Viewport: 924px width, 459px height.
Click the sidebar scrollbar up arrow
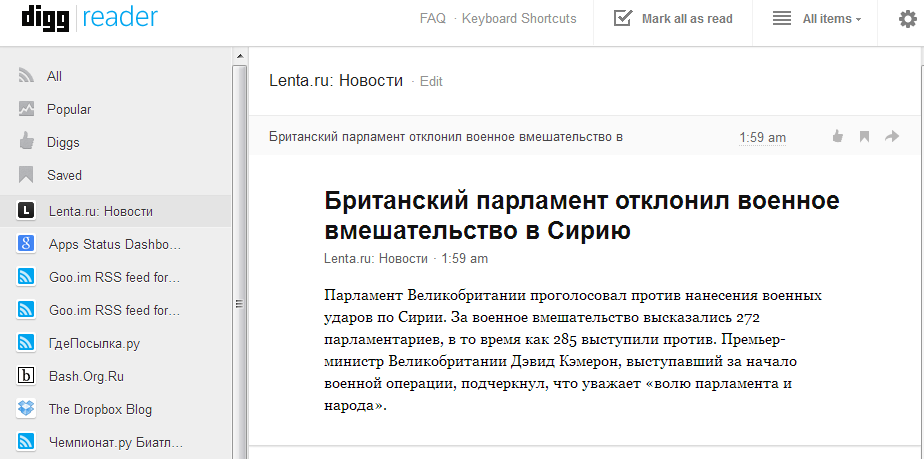tap(239, 57)
